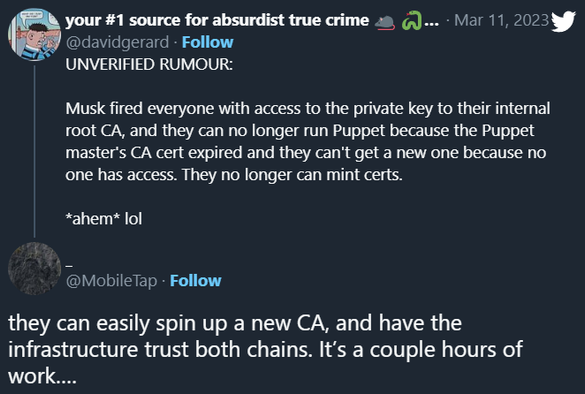Click the rat emoji in display name
The width and height of the screenshot is (585, 394).
coord(385,22)
